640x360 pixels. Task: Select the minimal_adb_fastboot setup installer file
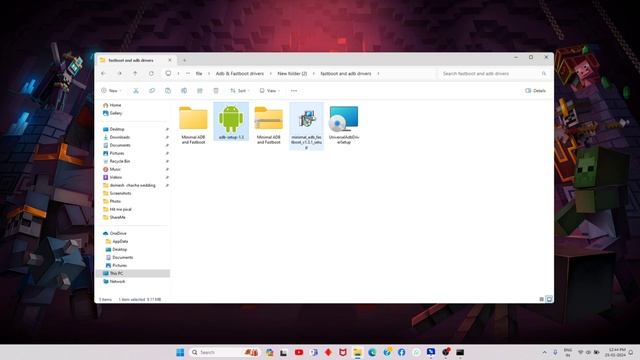pyautogui.click(x=307, y=126)
